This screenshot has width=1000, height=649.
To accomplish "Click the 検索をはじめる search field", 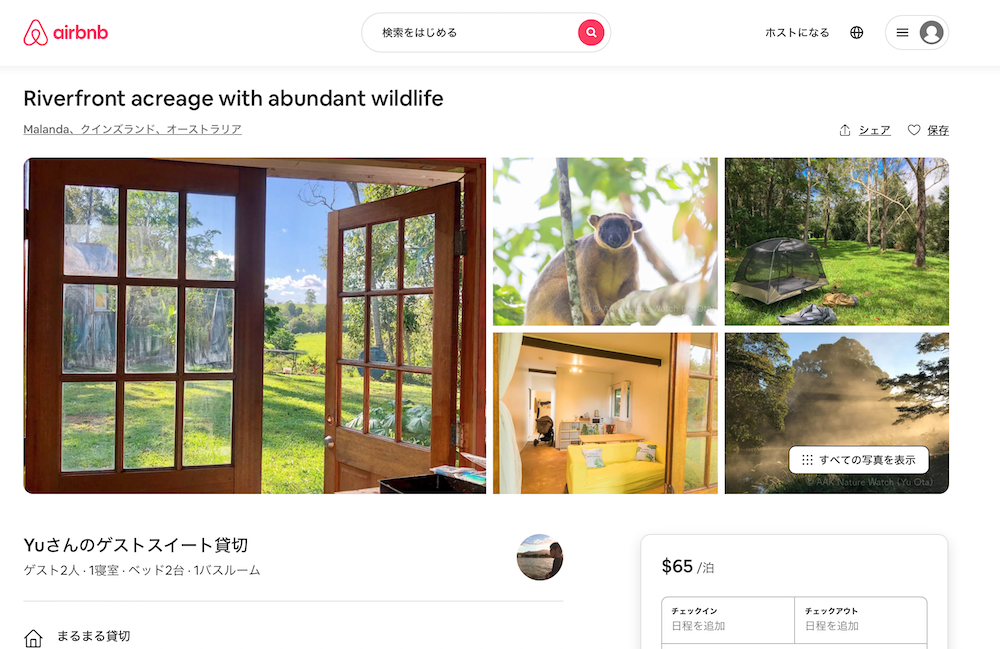I will tap(472, 33).
